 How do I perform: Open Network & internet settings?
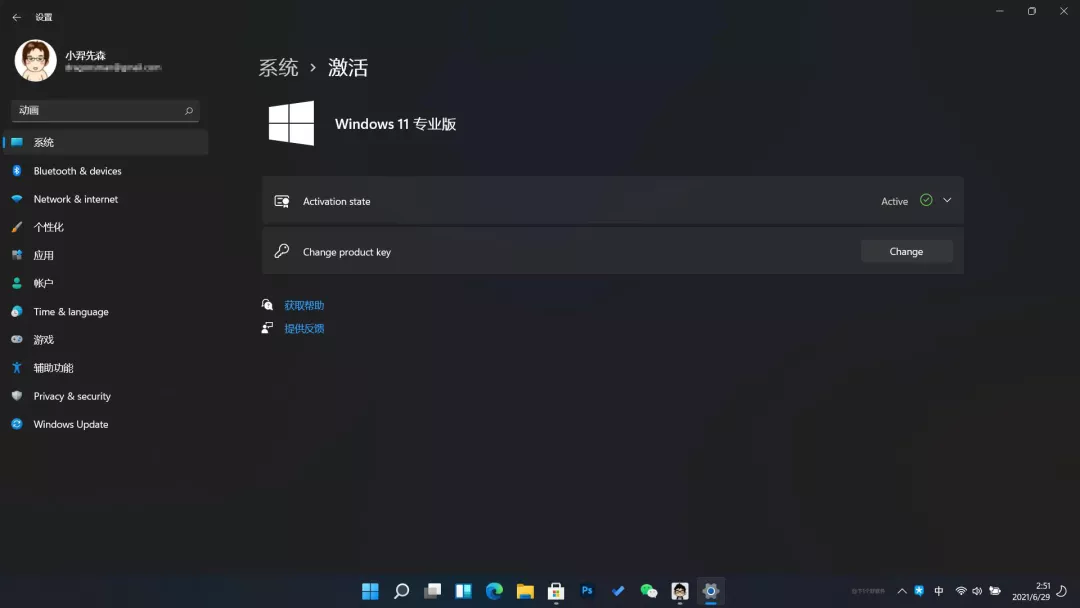[105, 199]
